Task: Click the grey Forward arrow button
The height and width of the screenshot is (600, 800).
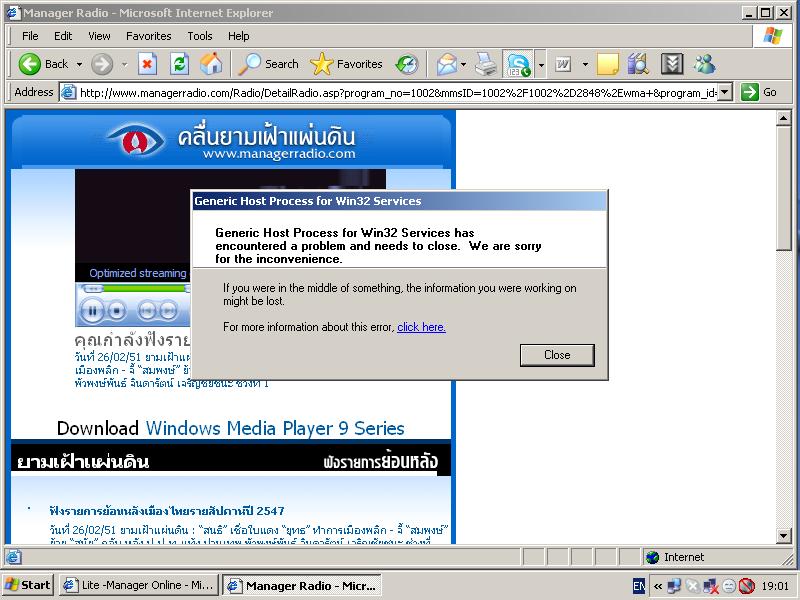Action: click(102, 64)
